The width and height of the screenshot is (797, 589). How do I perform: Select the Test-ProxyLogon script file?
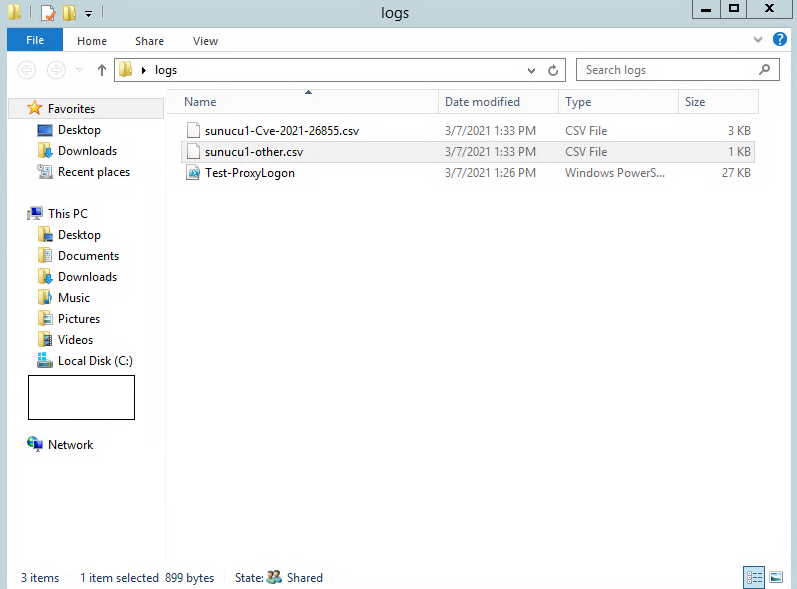[x=250, y=173]
